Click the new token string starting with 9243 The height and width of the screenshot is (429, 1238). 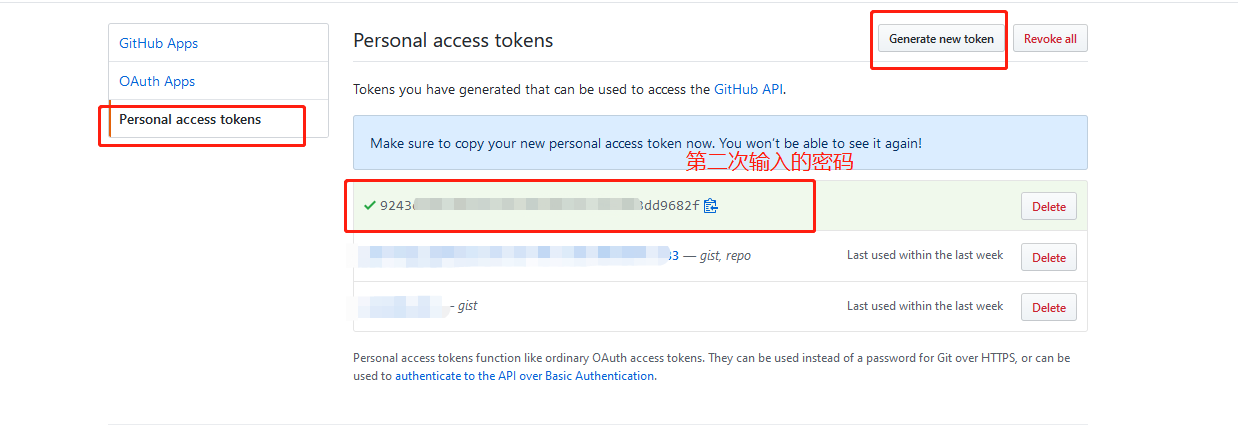coord(540,206)
